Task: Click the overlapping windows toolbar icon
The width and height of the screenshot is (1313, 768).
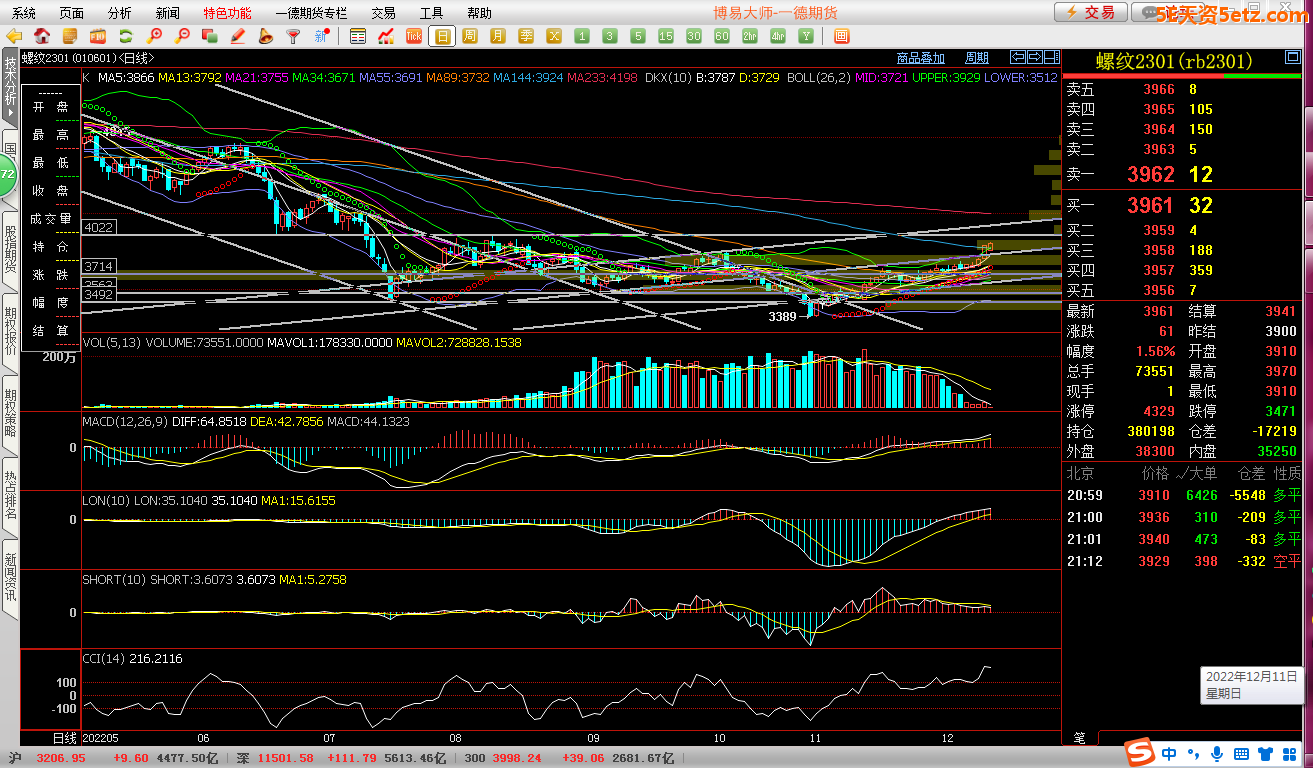Action: click(210, 36)
